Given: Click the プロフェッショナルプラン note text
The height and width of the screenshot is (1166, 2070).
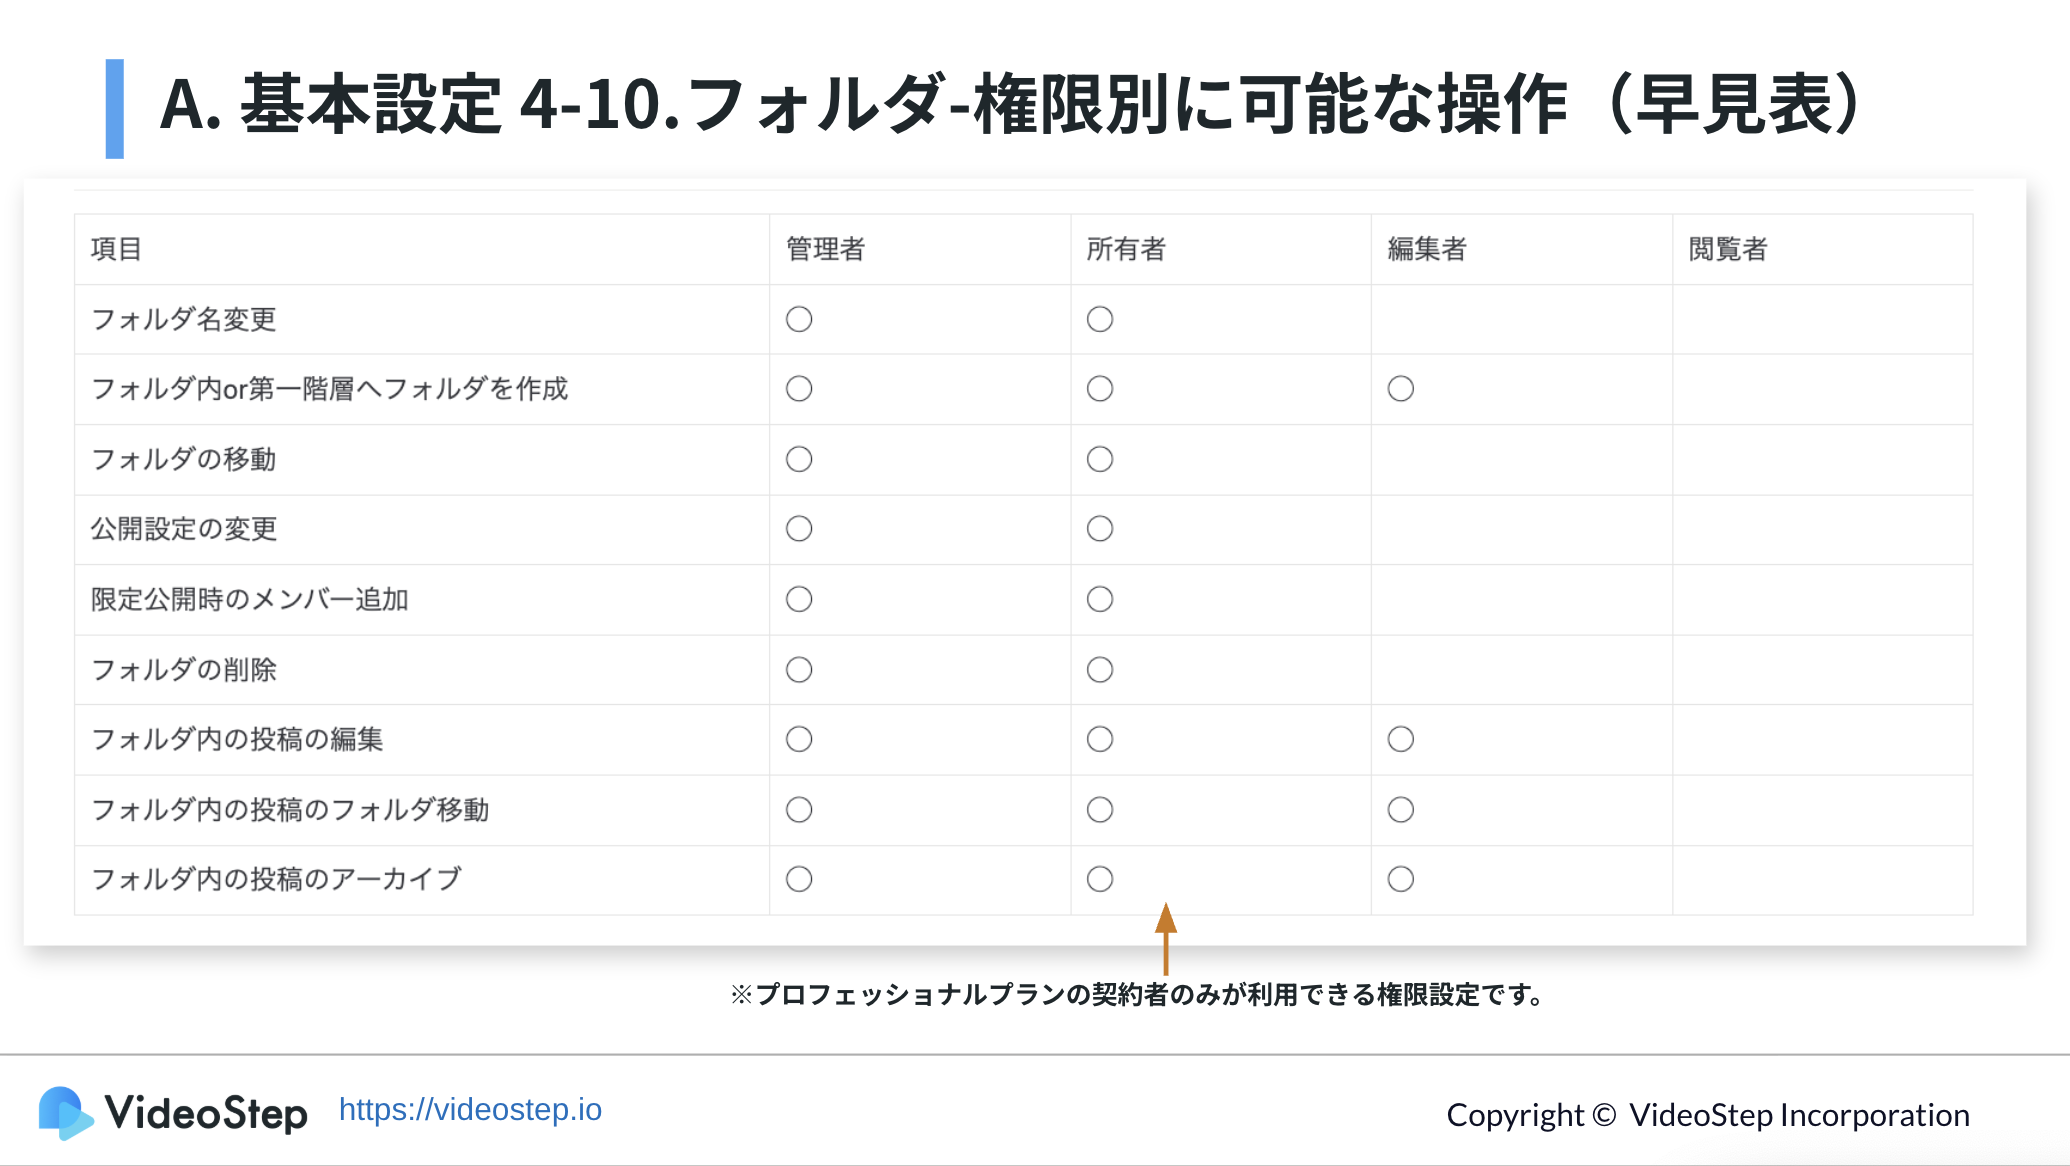Looking at the screenshot, I should [1138, 995].
